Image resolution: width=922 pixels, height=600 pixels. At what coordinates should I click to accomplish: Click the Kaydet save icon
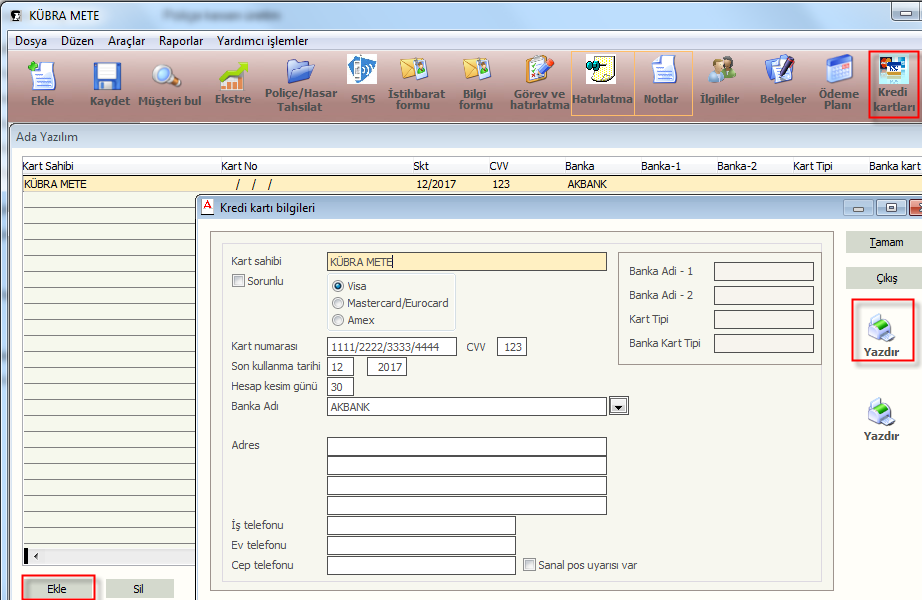pos(109,84)
